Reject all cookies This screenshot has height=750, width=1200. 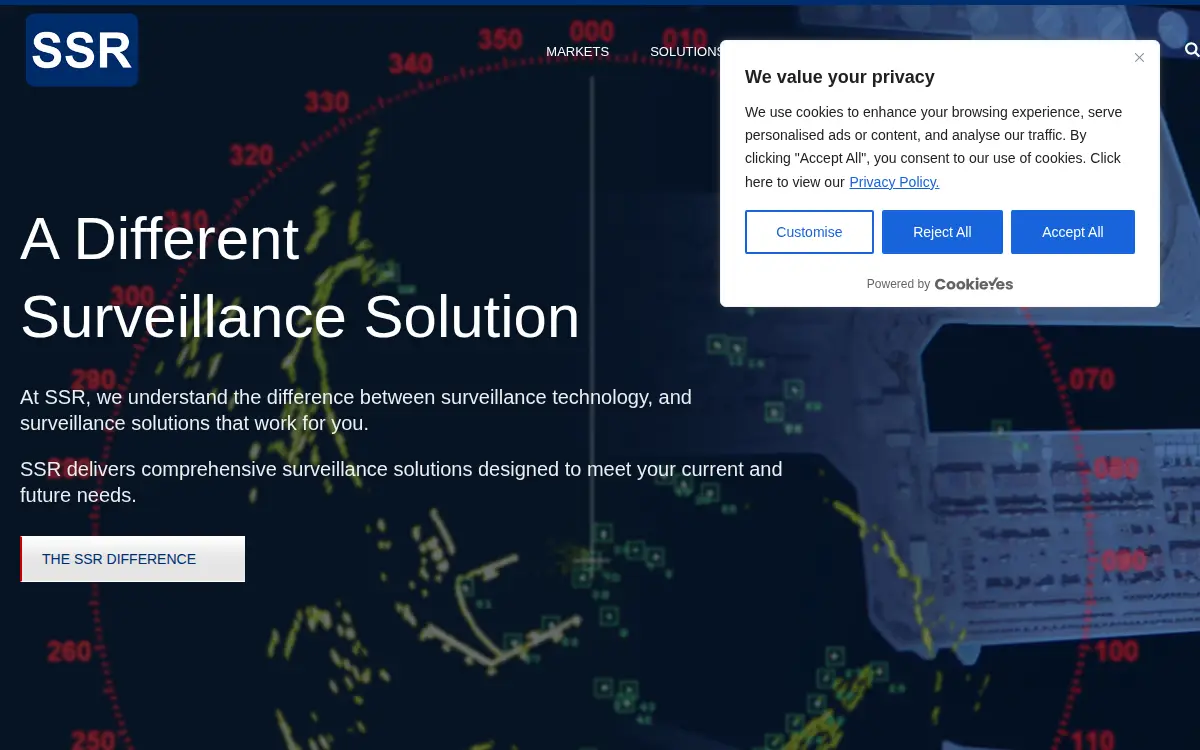tap(942, 232)
